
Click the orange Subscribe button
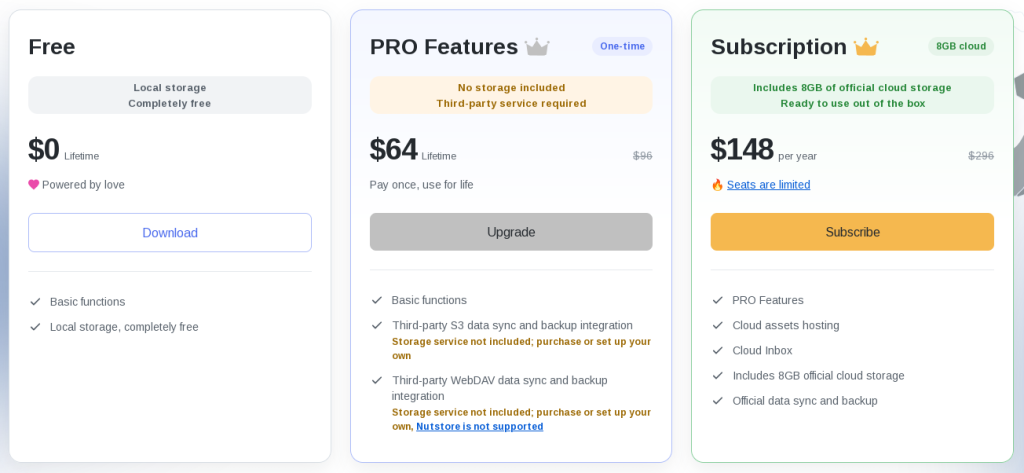tap(852, 232)
